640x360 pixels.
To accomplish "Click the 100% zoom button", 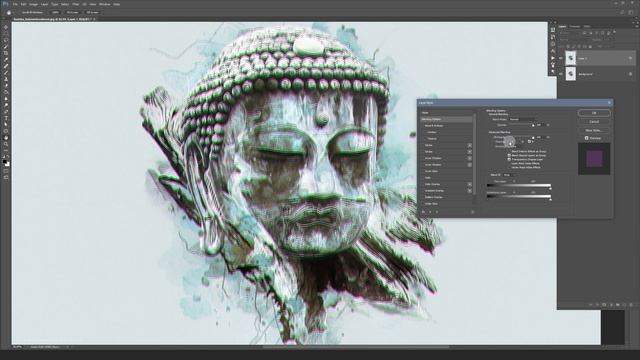I will coord(55,12).
